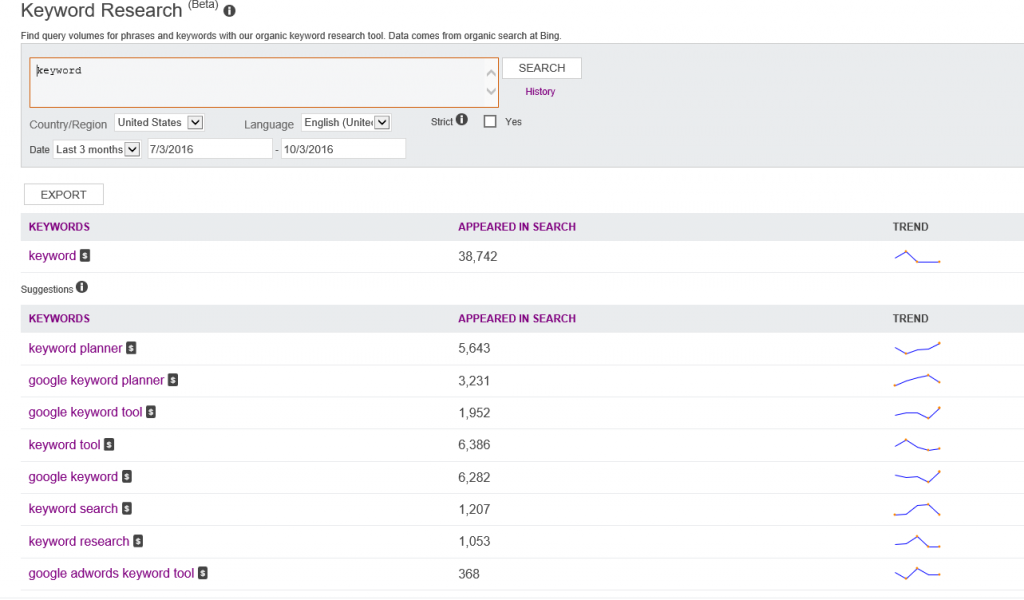Screen dimensions: 1024x600
Task: Open the keyword research link
Action: [79, 541]
